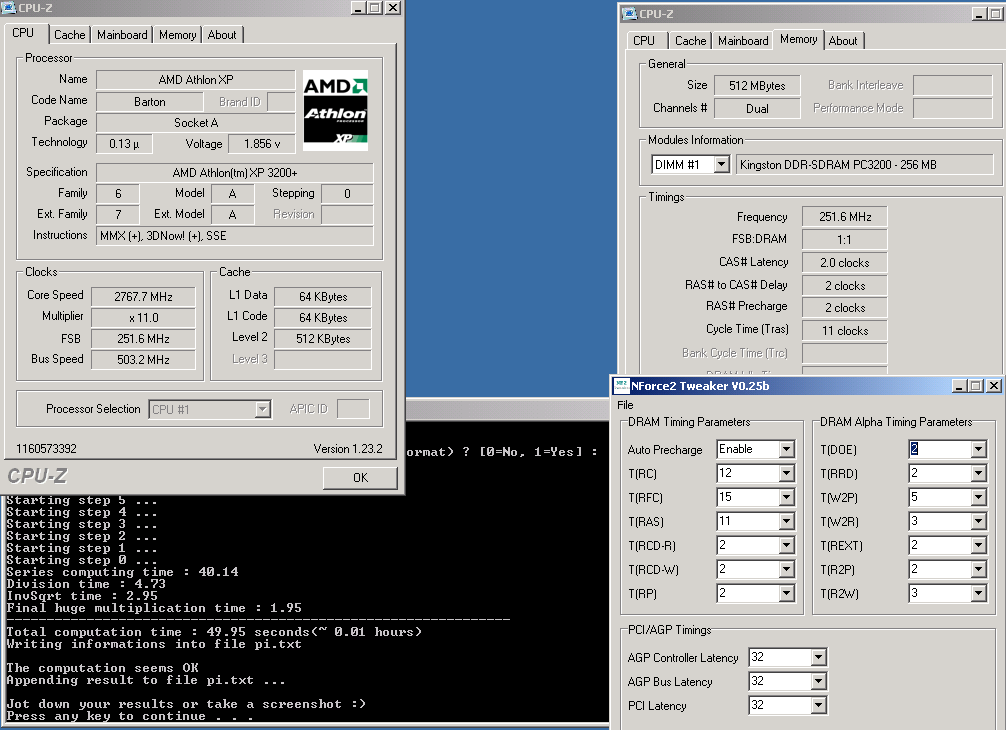Expand the T(RP) dropdown
Screen dimensions: 1006x730
[787, 593]
